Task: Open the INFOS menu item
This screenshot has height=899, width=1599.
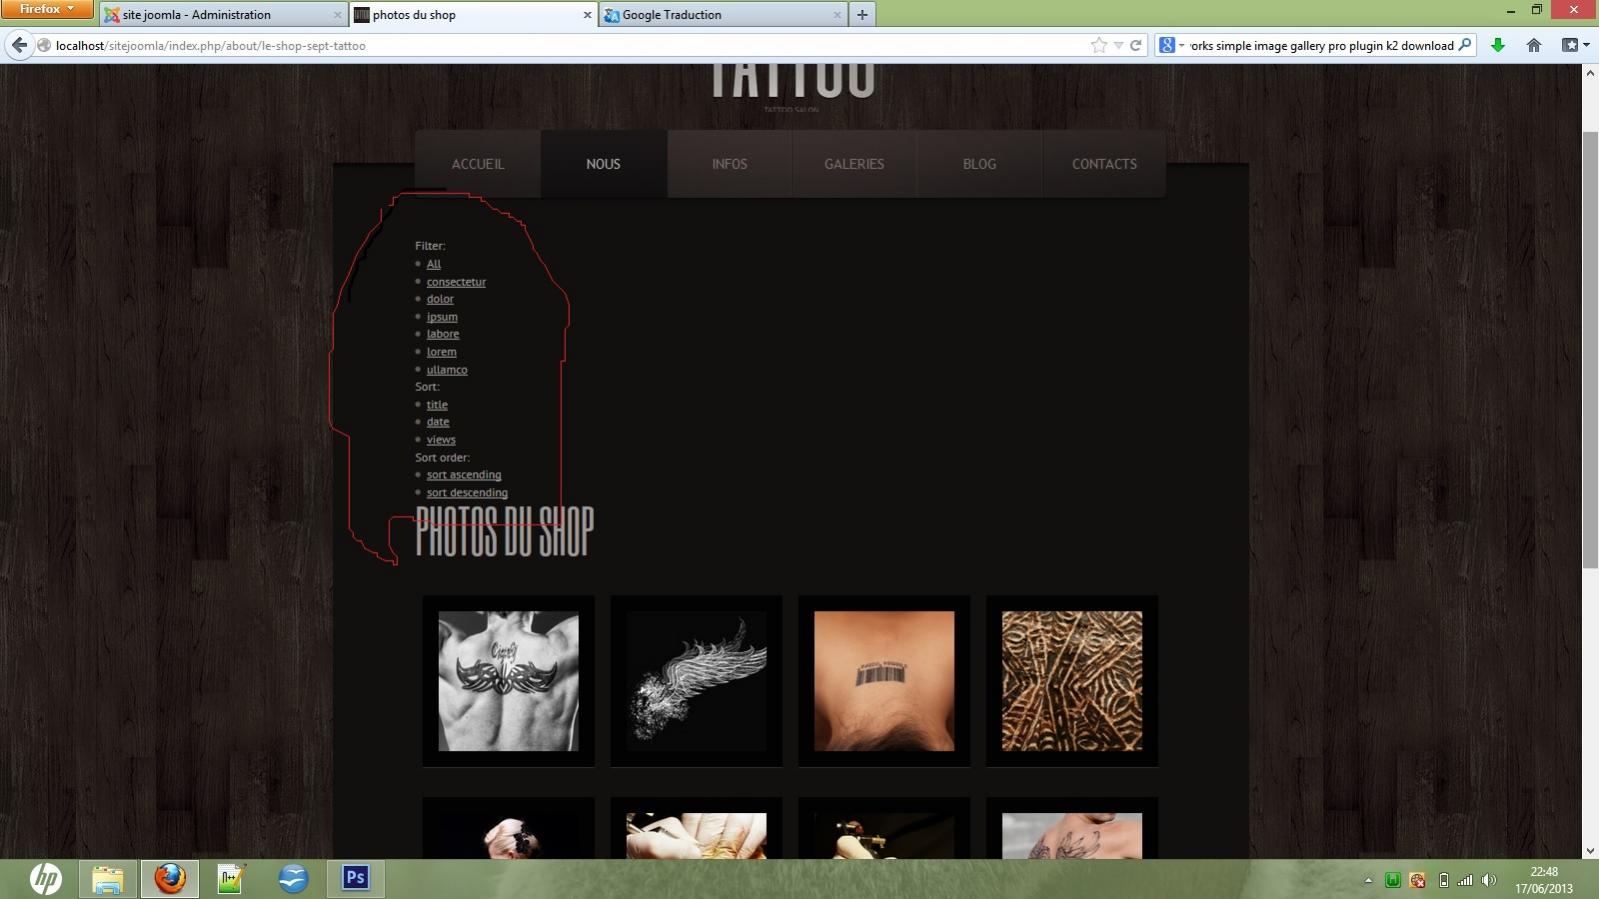Action: pos(729,164)
